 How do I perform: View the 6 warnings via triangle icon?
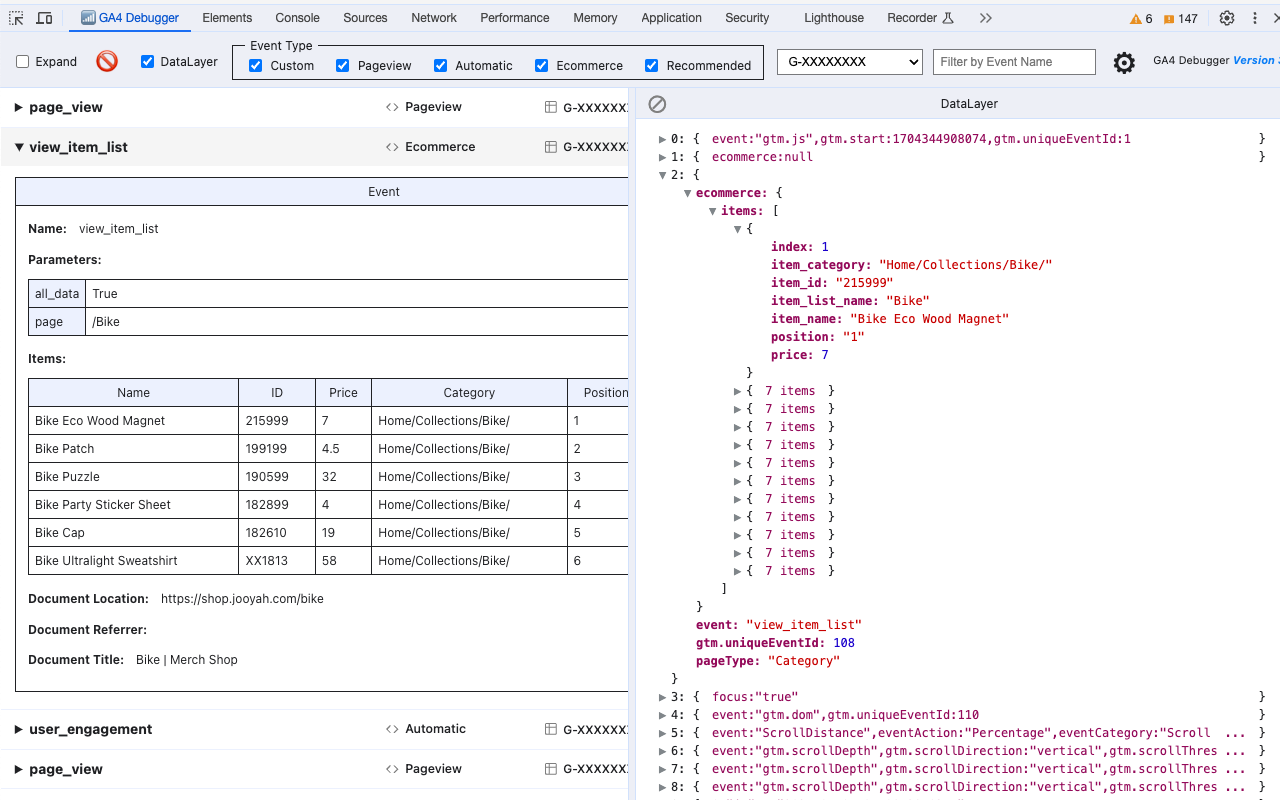1134,17
